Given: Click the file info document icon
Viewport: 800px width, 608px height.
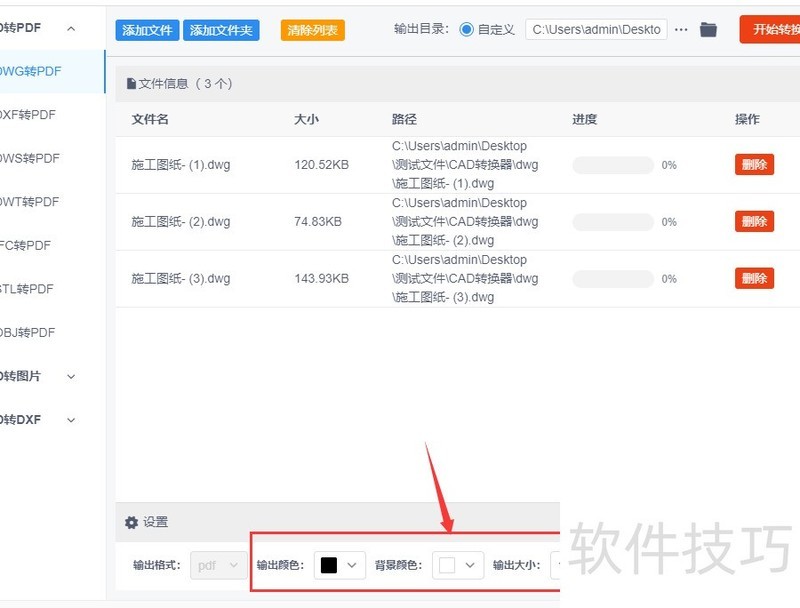Looking at the screenshot, I should tap(131, 84).
